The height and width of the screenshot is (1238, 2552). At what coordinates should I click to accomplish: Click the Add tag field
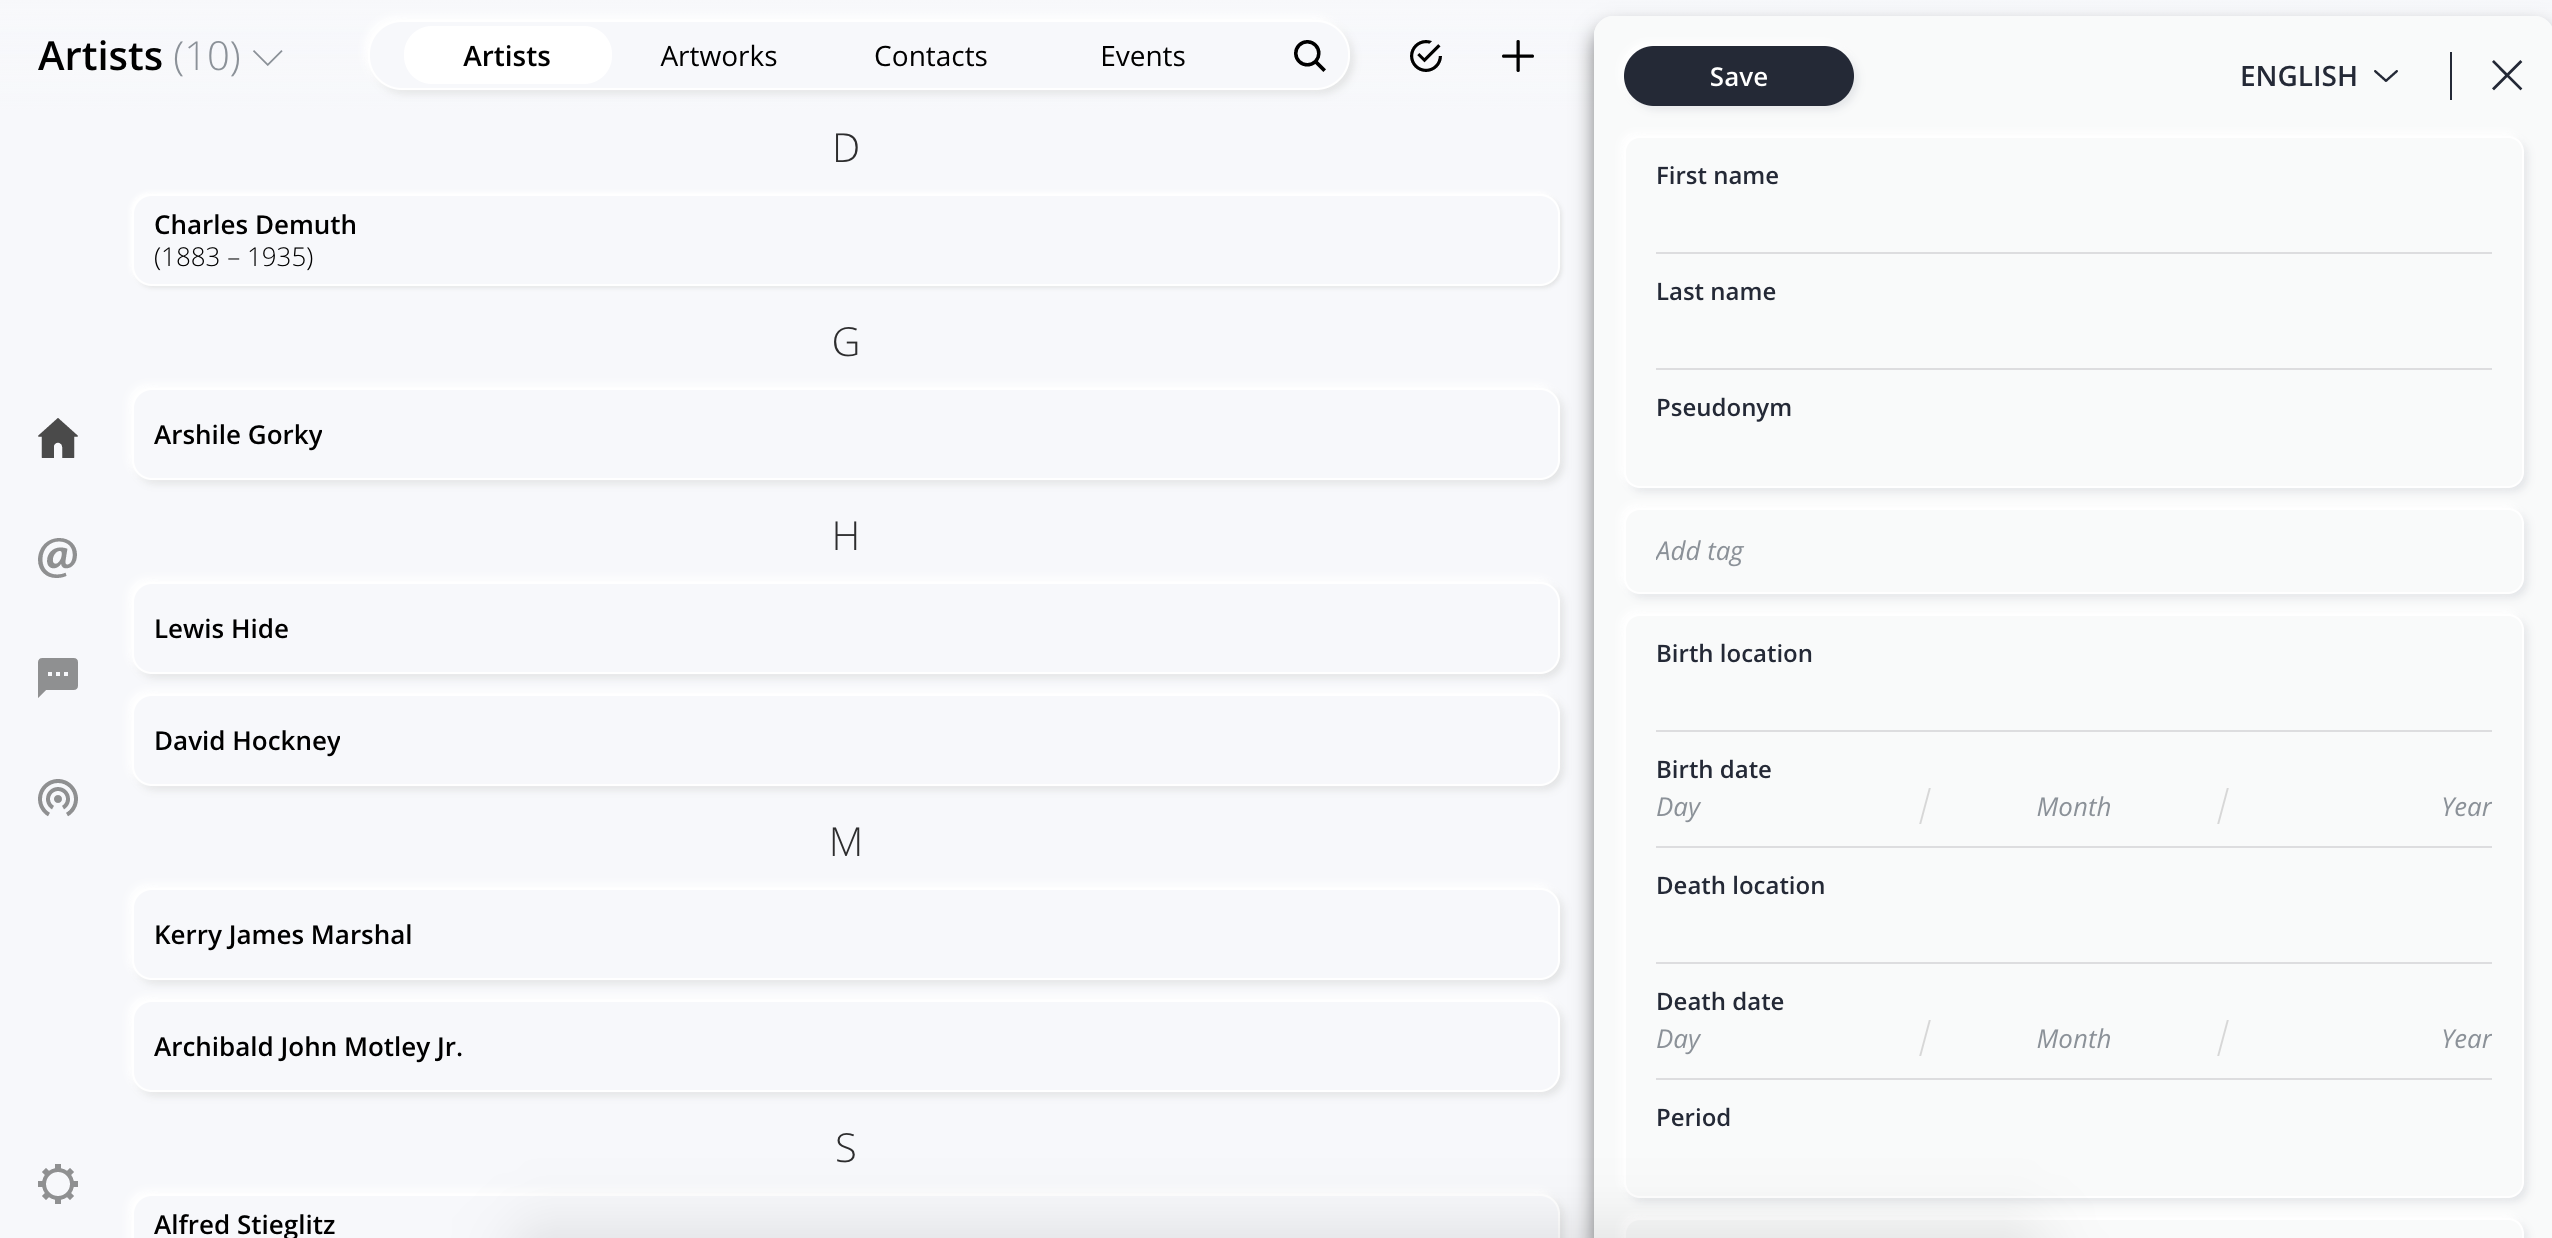2074,551
